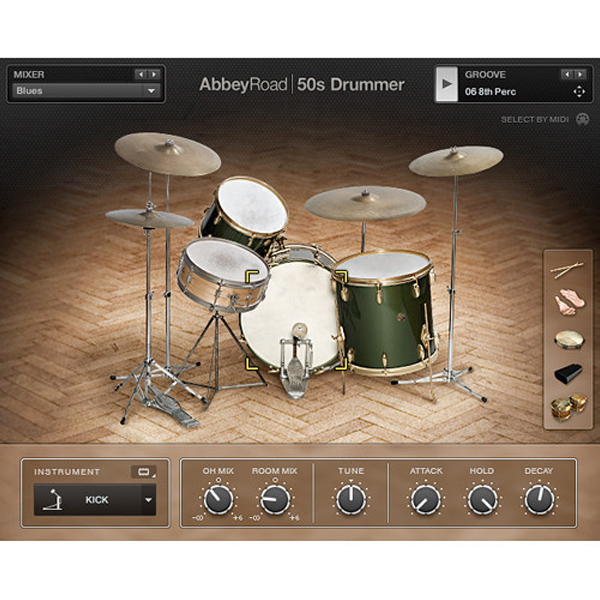Select the drumsticks percussion icon

point(567,269)
